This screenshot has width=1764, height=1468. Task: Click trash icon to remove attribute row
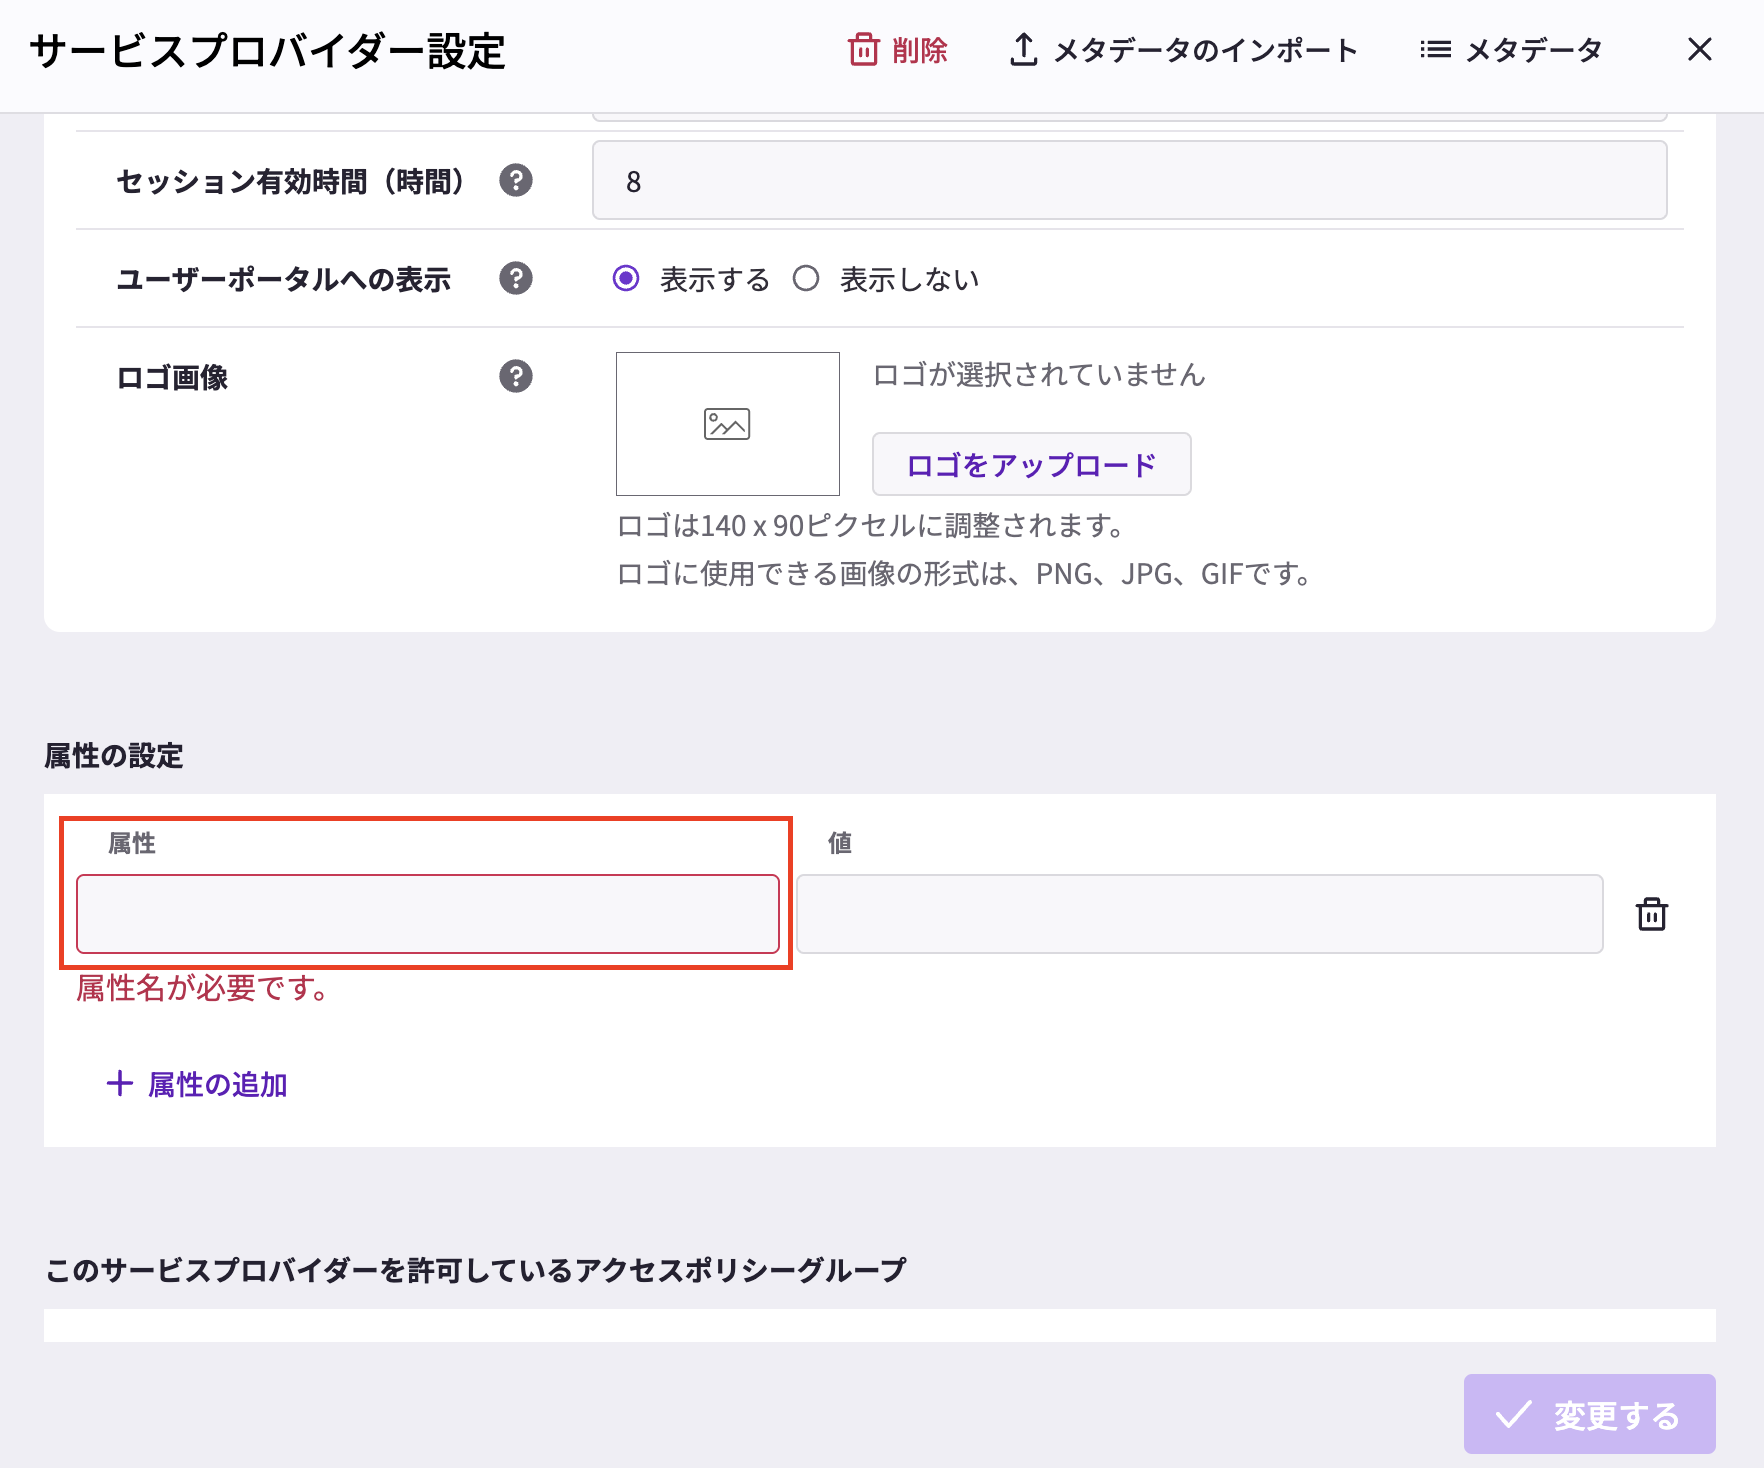point(1652,913)
